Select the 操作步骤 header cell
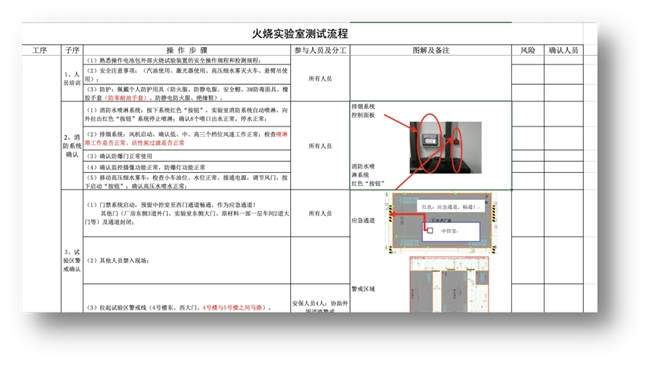650x365 pixels. click(187, 50)
